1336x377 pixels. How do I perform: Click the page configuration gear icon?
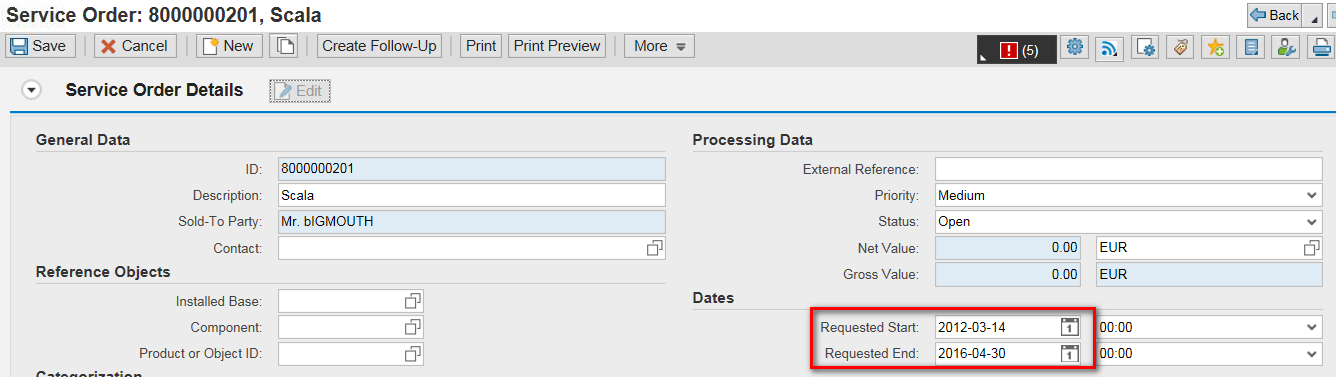(1145, 47)
